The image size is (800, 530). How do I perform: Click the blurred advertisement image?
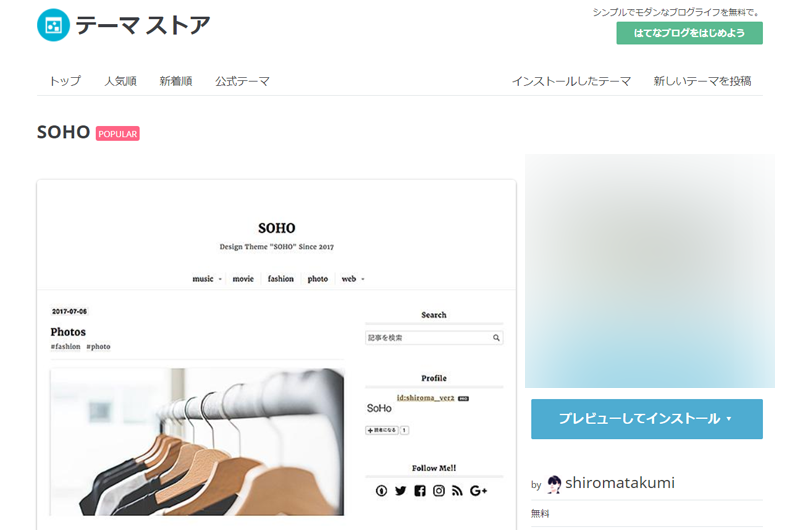pyautogui.click(x=649, y=271)
